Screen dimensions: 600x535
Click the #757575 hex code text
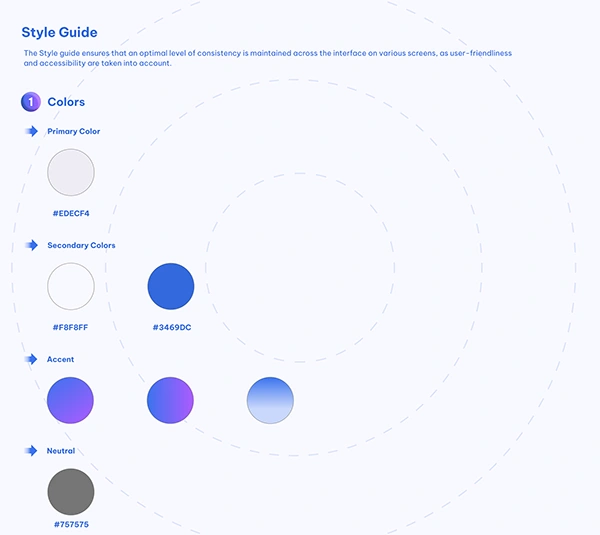tap(71, 524)
